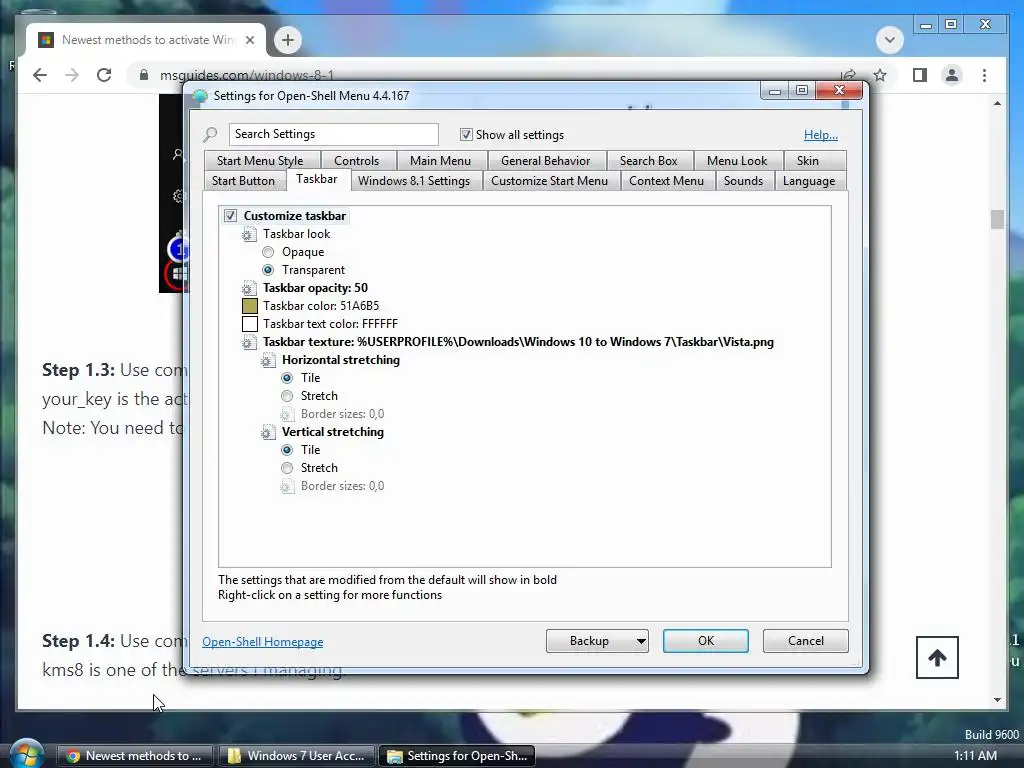Image resolution: width=1024 pixels, height=768 pixels.
Task: Click the Horizontal stretching setting icon
Action: [x=268, y=360]
